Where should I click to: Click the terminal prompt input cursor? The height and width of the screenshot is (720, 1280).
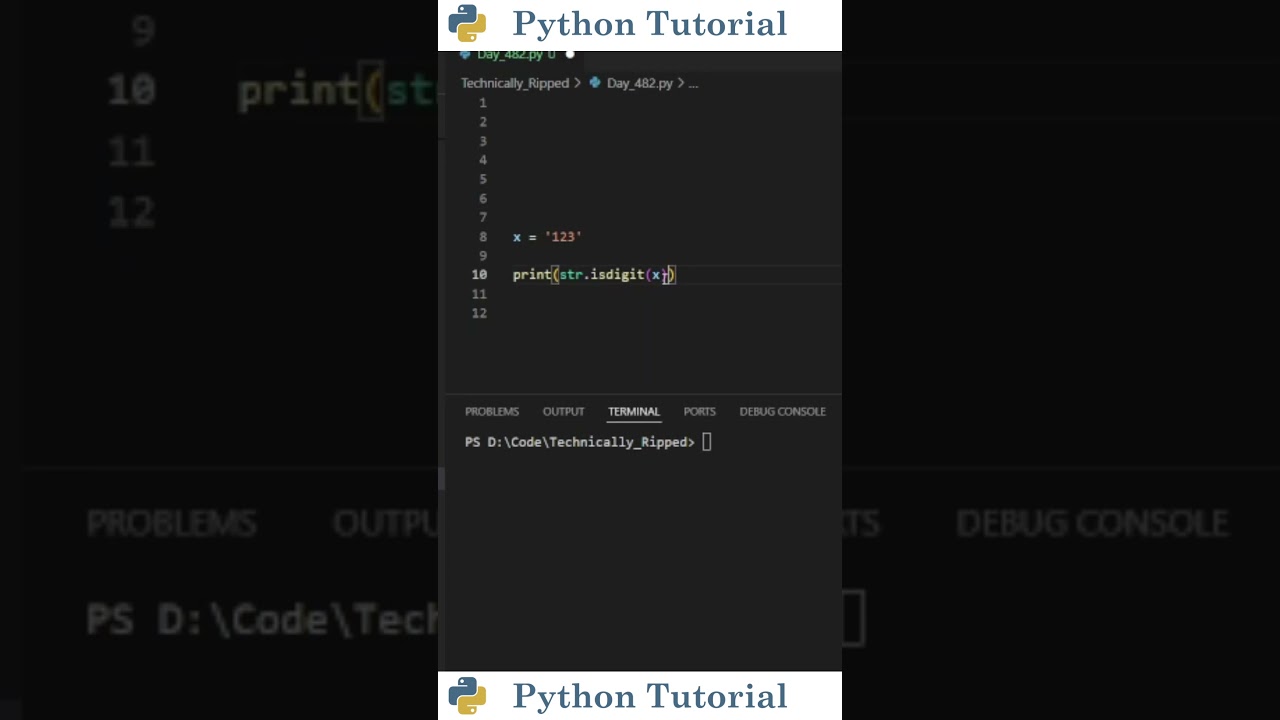(707, 442)
